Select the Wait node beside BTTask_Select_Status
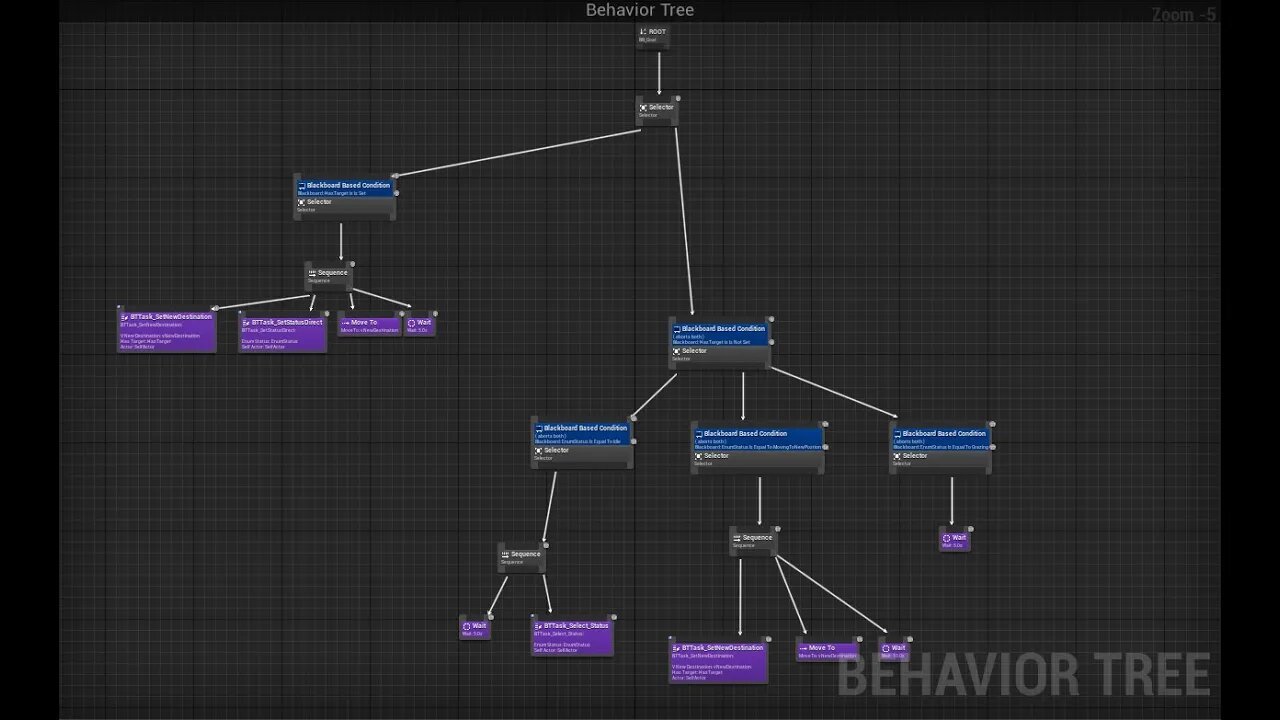This screenshot has height=720, width=1280. (475, 629)
